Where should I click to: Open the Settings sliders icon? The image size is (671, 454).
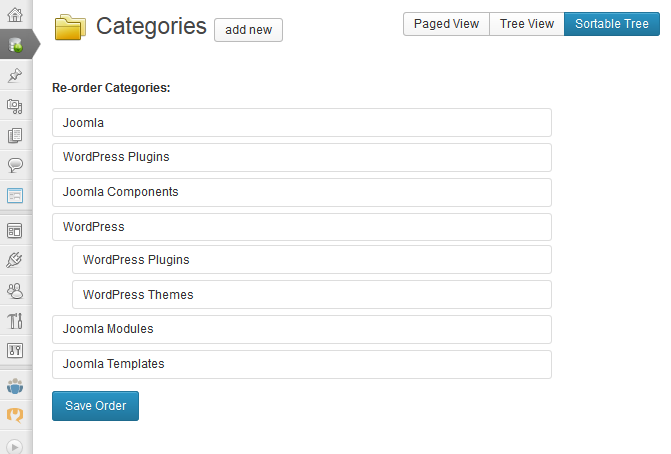coord(15,350)
